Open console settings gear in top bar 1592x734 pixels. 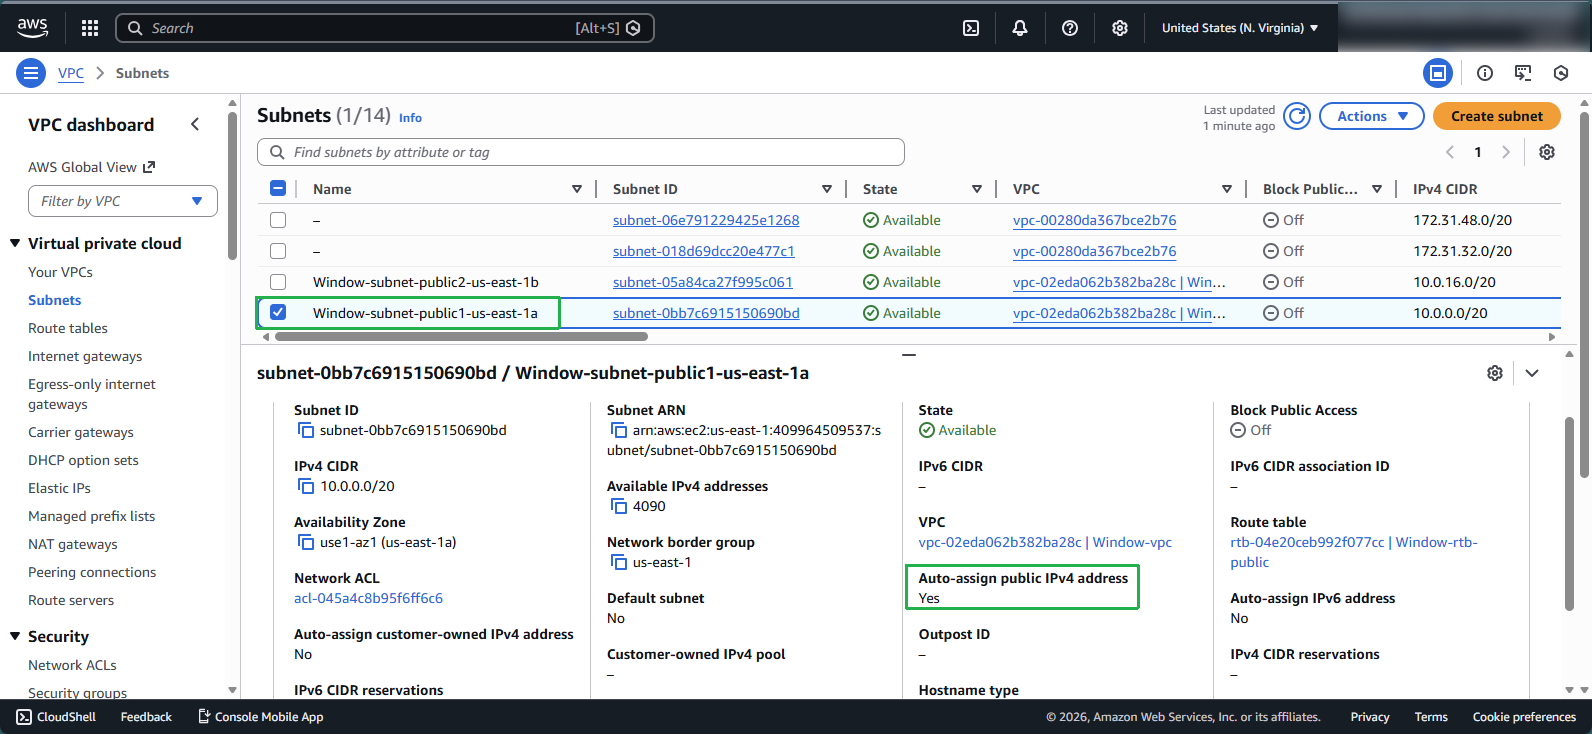(x=1120, y=28)
